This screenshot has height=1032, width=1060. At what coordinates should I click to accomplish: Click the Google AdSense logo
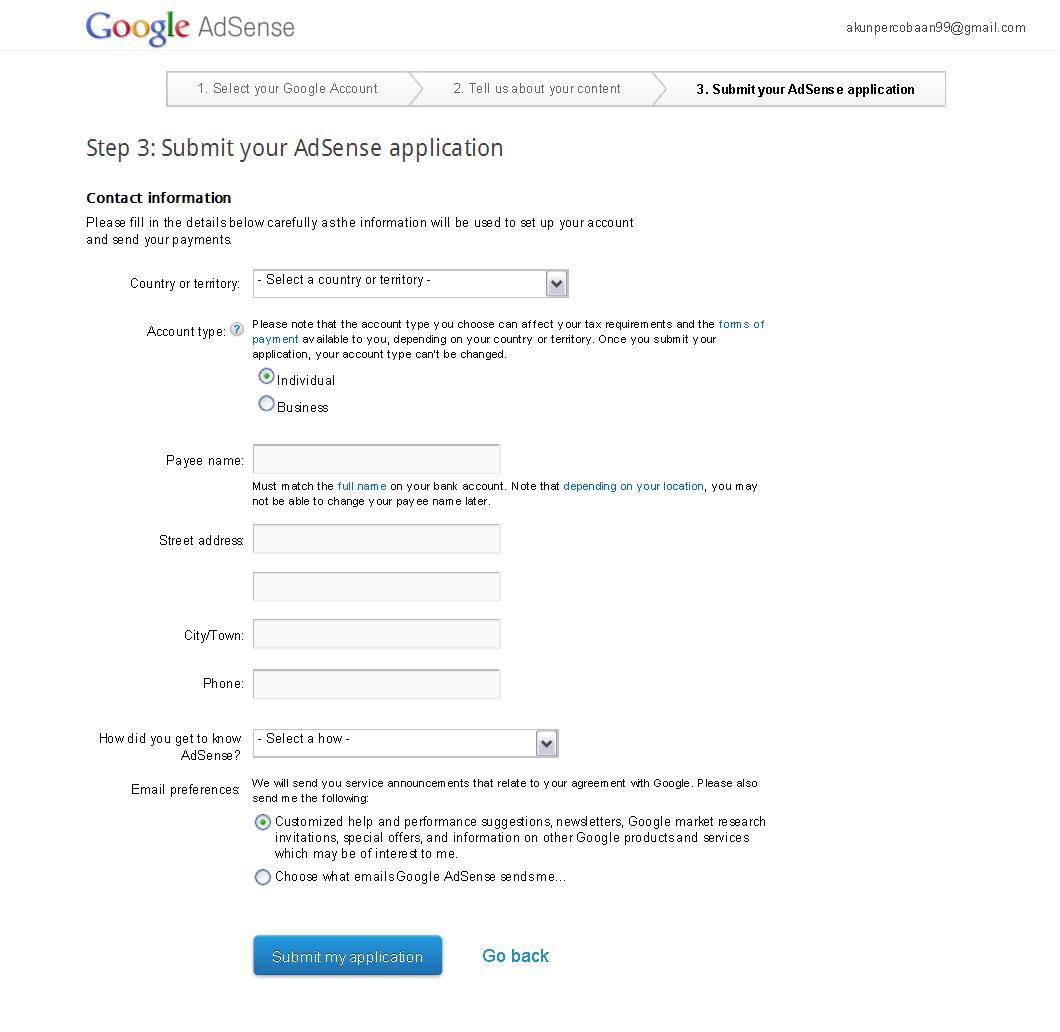click(x=190, y=28)
